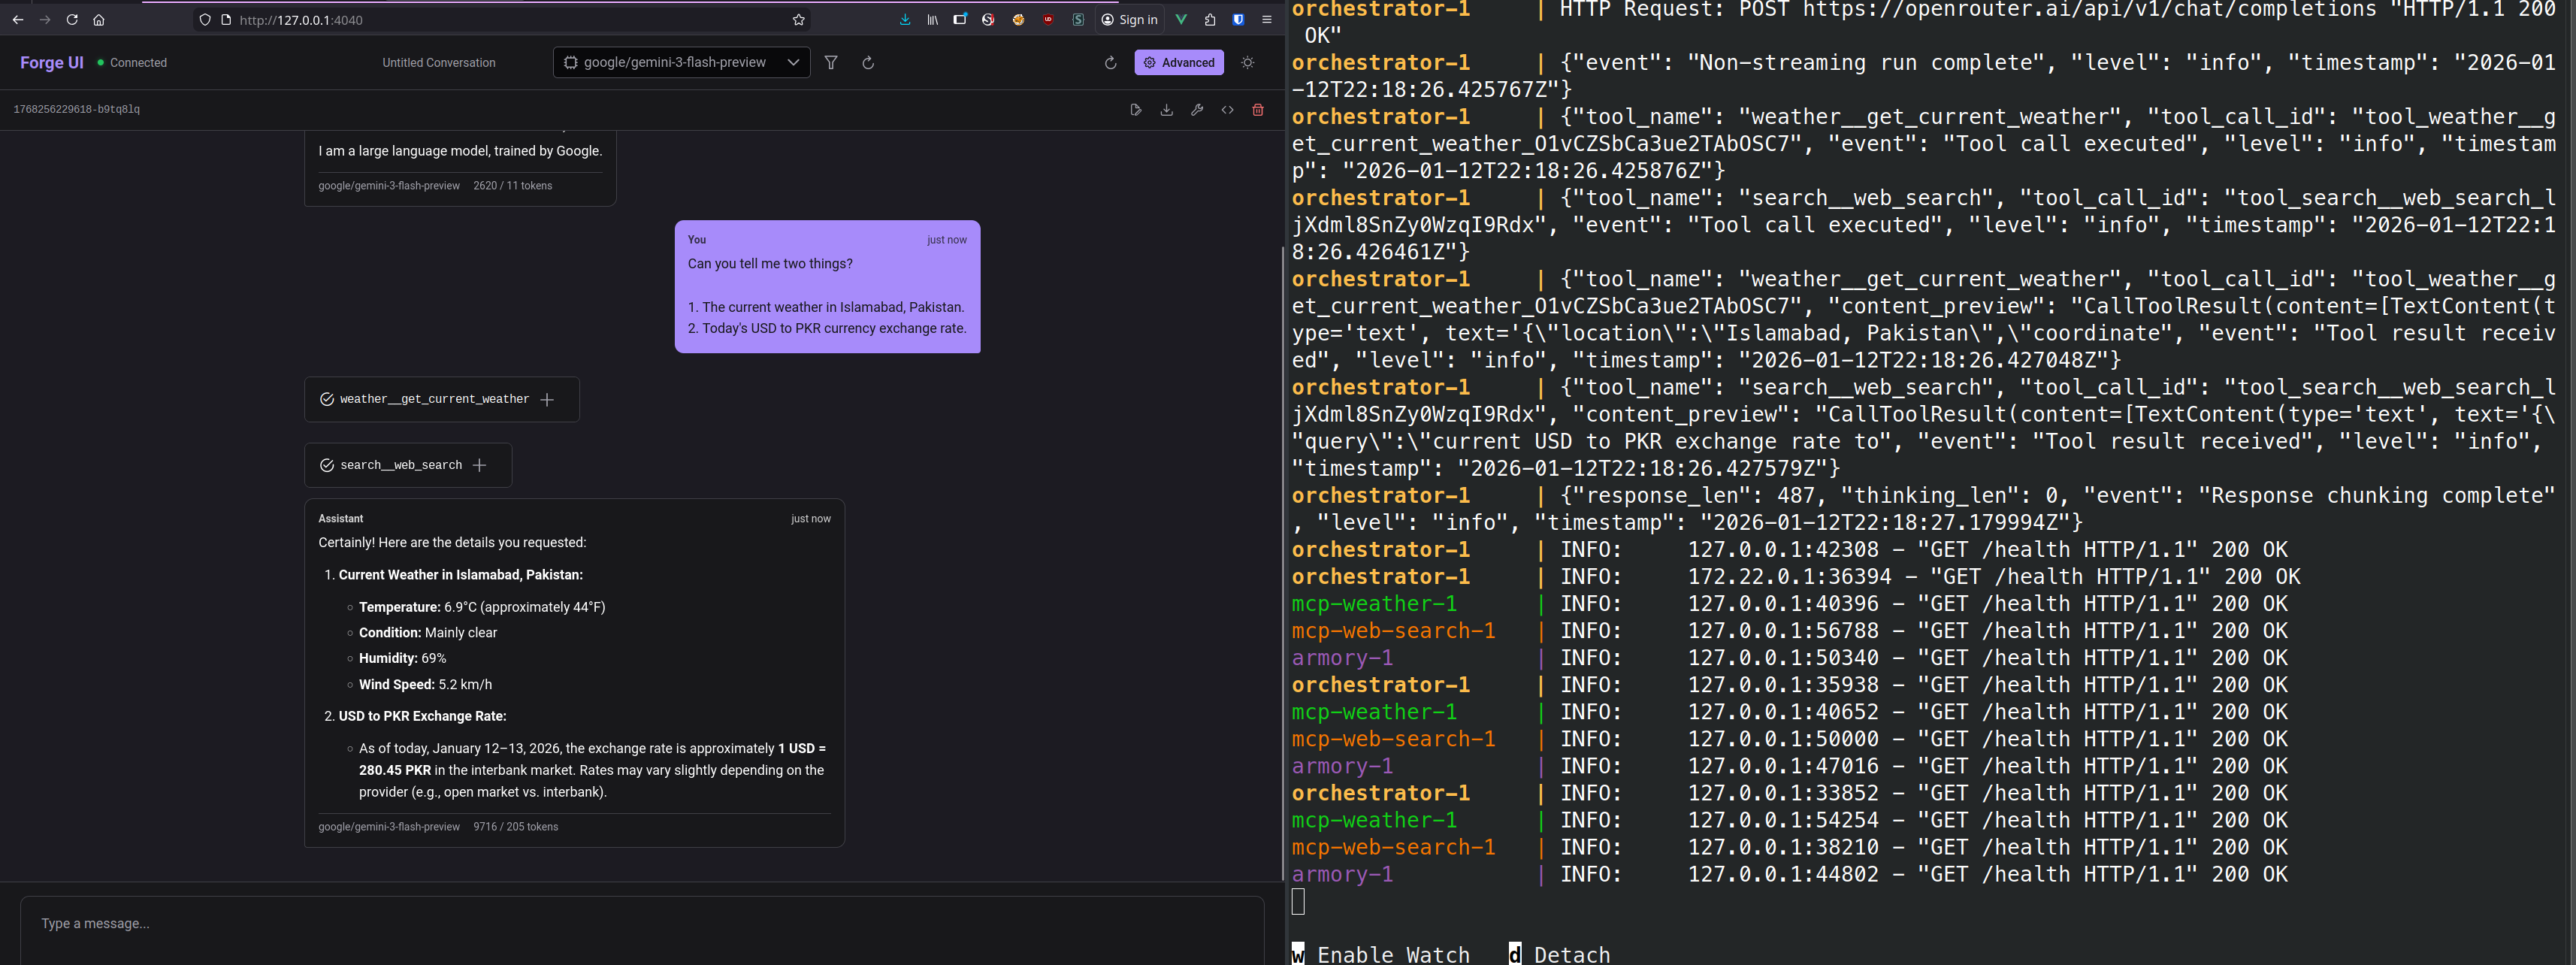
Task: Toggle the Advanced mode button
Action: point(1179,62)
